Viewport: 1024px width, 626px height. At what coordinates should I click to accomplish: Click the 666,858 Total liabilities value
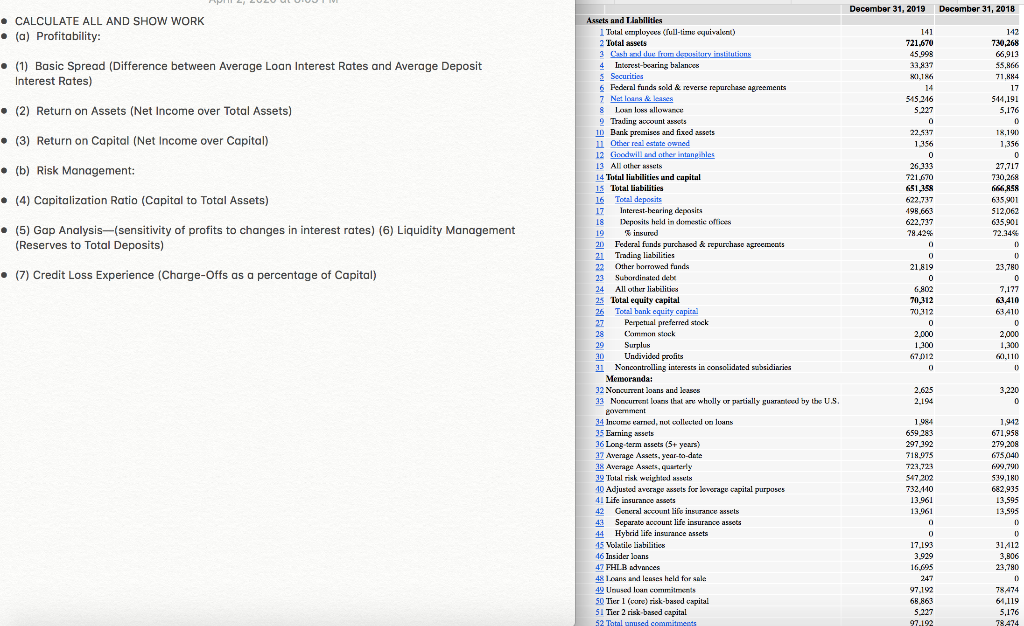click(1005, 188)
